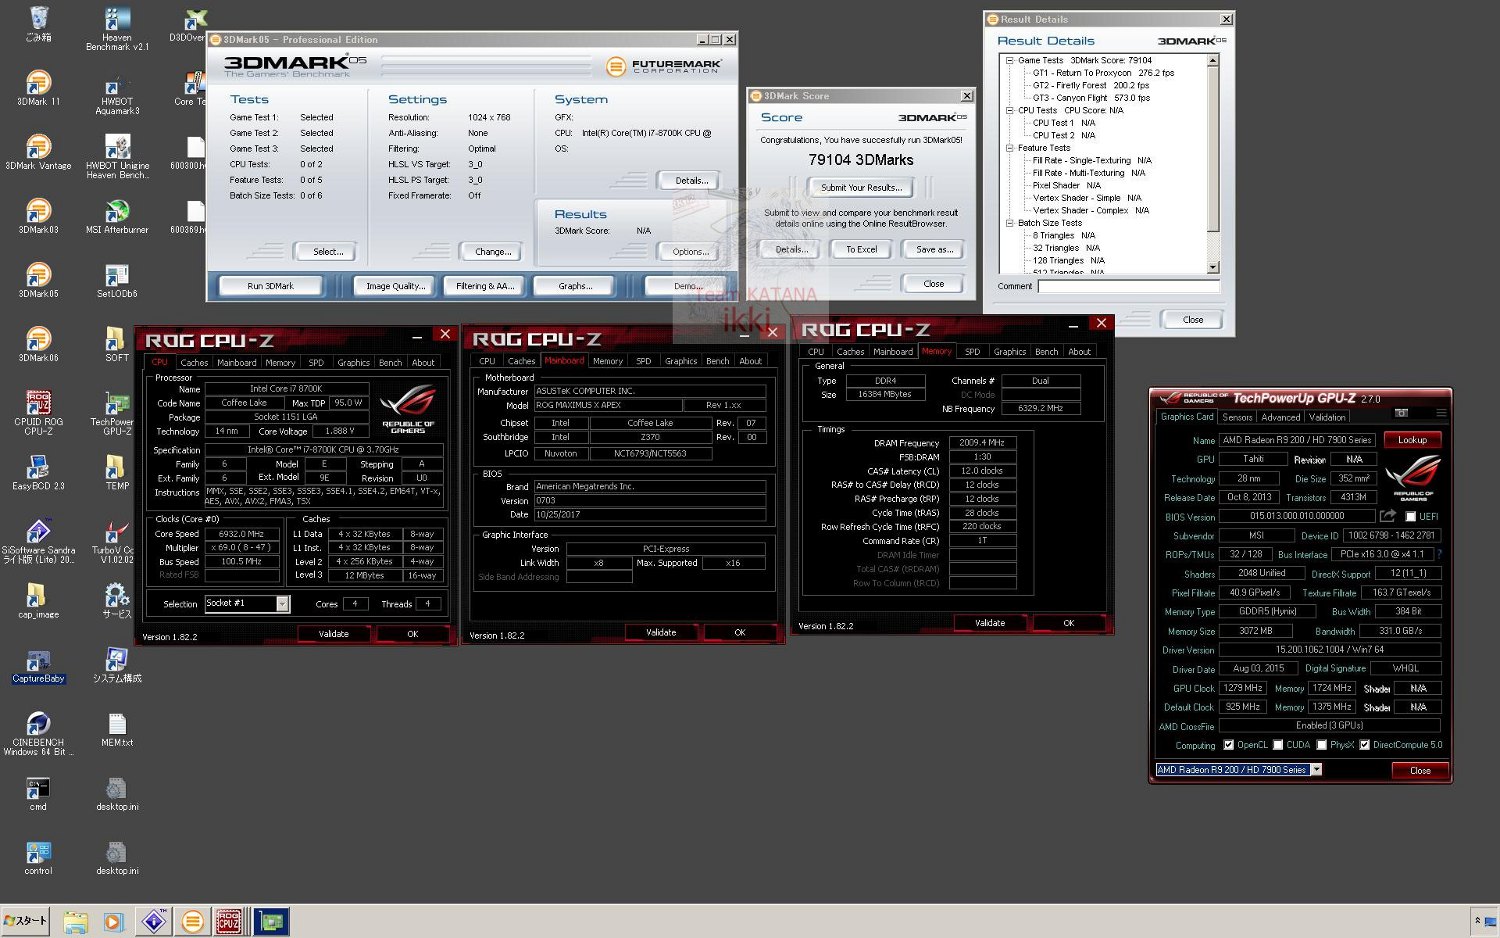Click Validate in Memory CPU-Z window

click(x=990, y=623)
